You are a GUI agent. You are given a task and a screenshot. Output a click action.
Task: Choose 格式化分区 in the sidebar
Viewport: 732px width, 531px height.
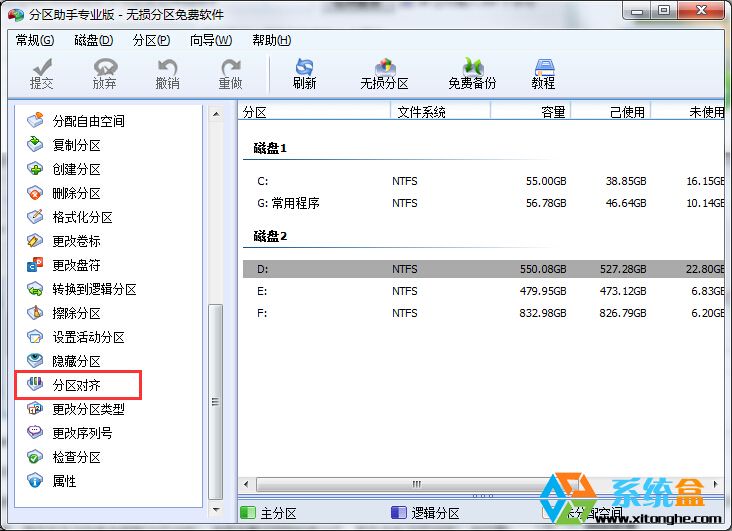81,217
